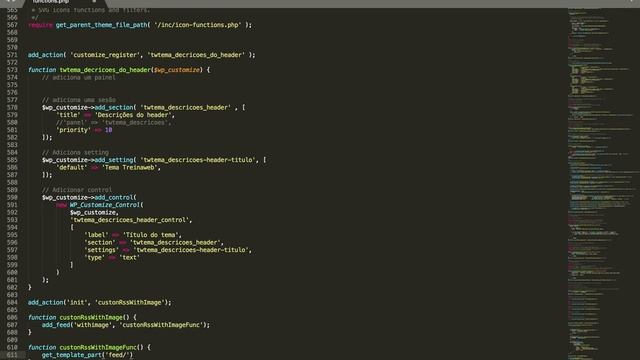Click the require keyword on line 567

click(40, 25)
